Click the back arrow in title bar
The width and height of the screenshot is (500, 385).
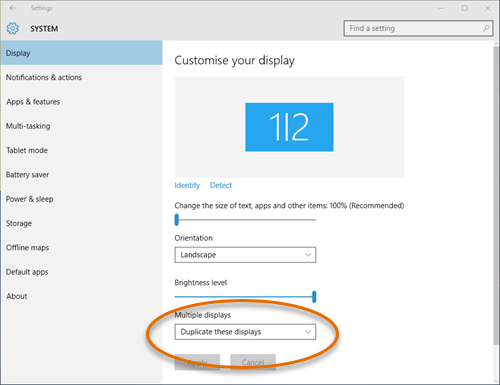pos(13,8)
